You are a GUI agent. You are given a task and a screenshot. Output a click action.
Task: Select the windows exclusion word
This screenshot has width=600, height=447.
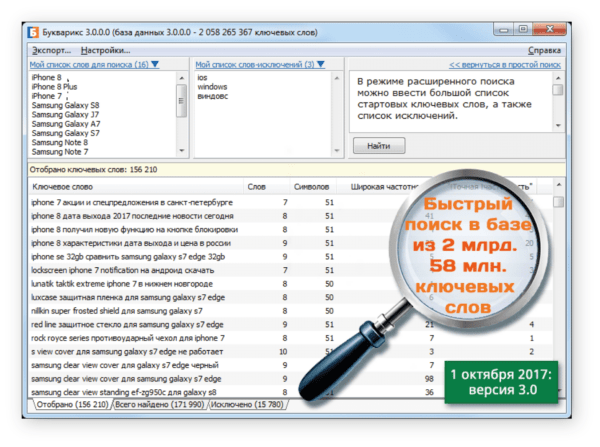(x=212, y=87)
